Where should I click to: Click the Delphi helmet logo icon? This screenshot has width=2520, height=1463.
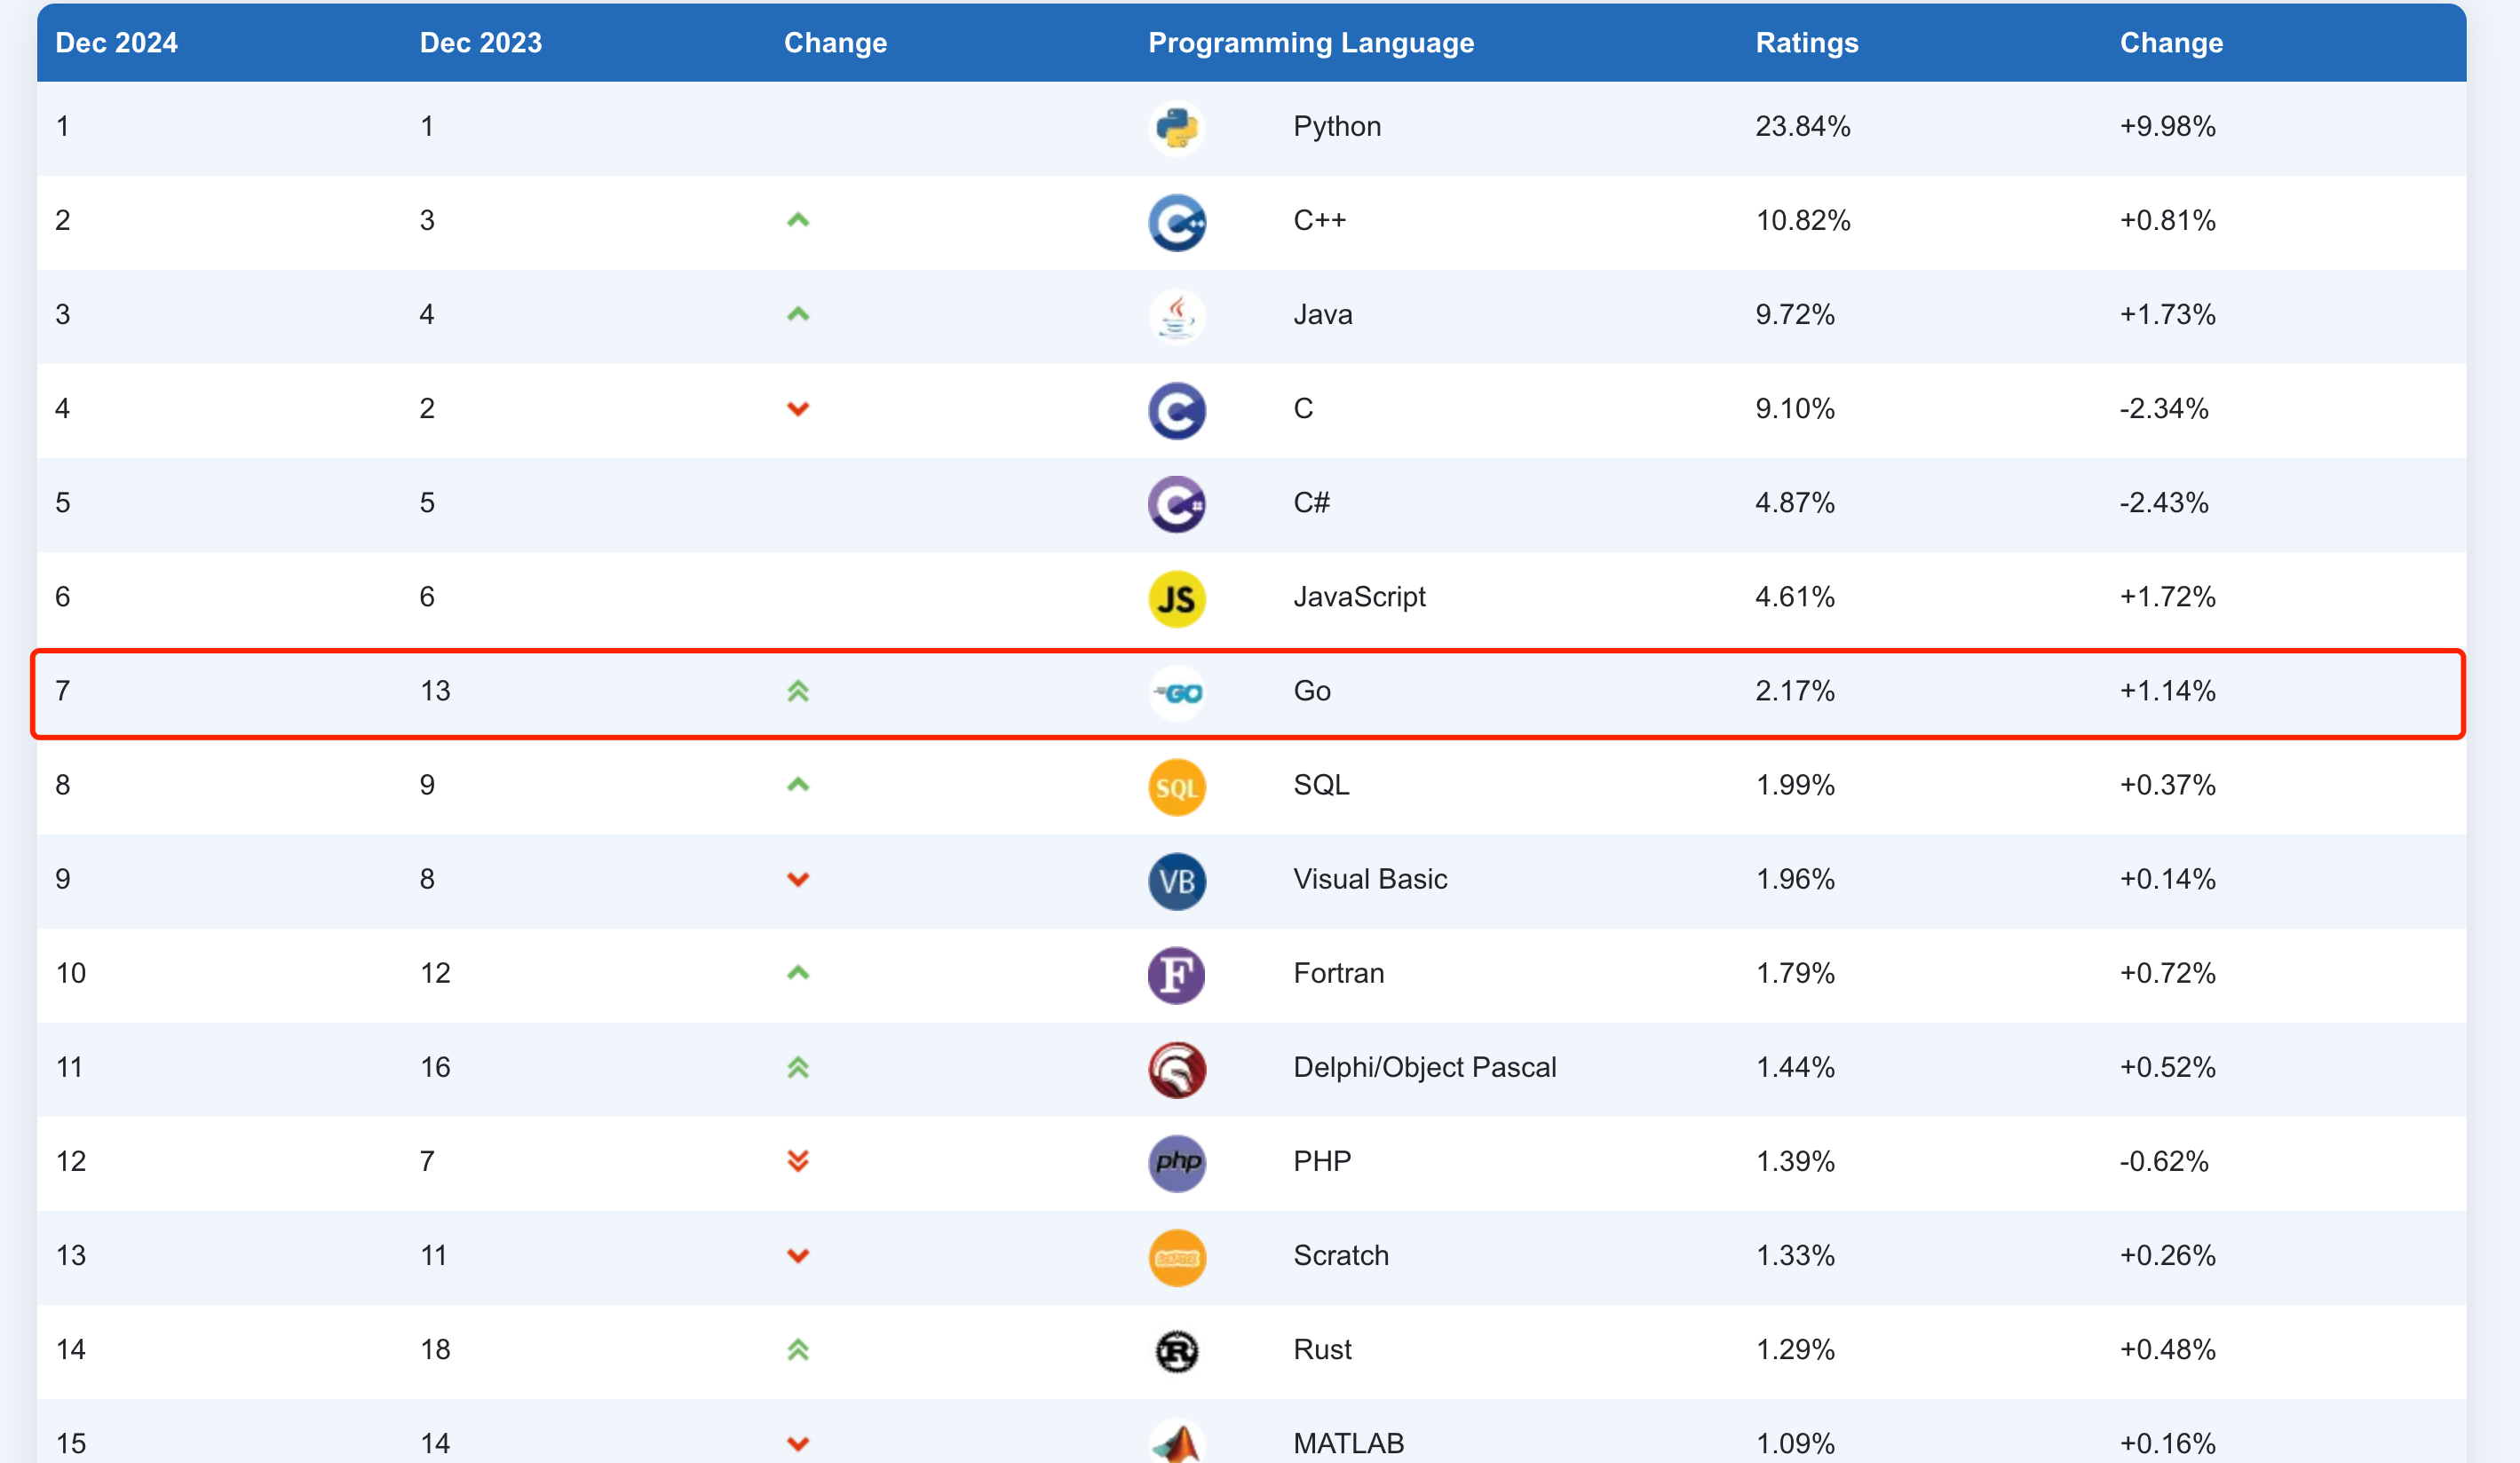[1176, 1069]
